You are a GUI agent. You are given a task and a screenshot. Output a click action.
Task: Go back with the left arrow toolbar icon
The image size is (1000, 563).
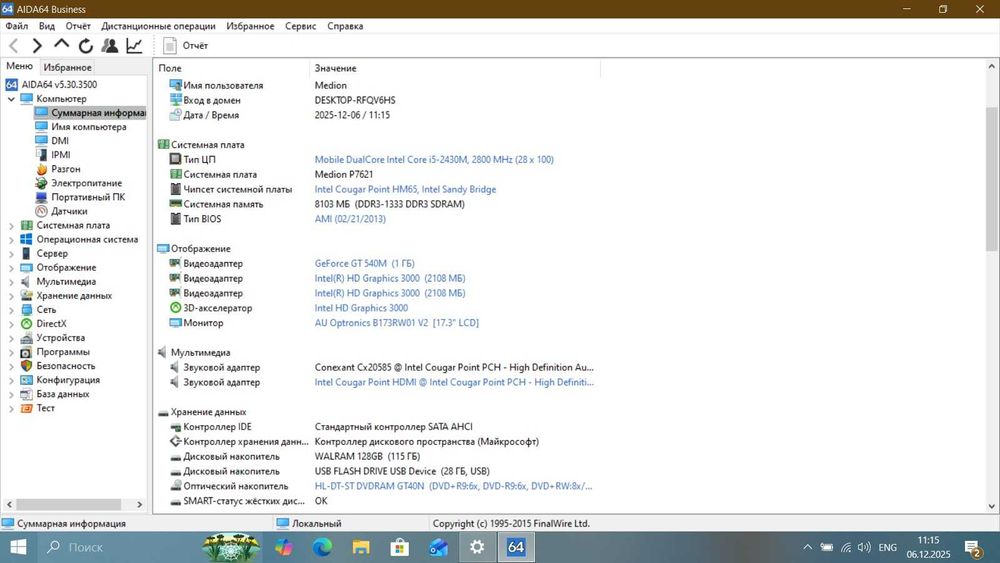click(x=14, y=45)
